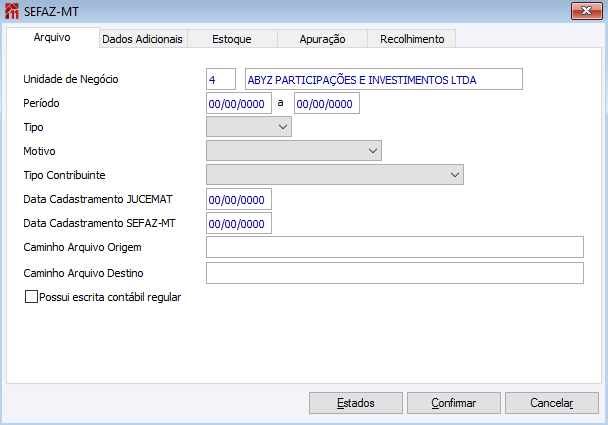608x425 pixels.
Task: Click the Tipo Contribuinte label
Action: tap(64, 175)
